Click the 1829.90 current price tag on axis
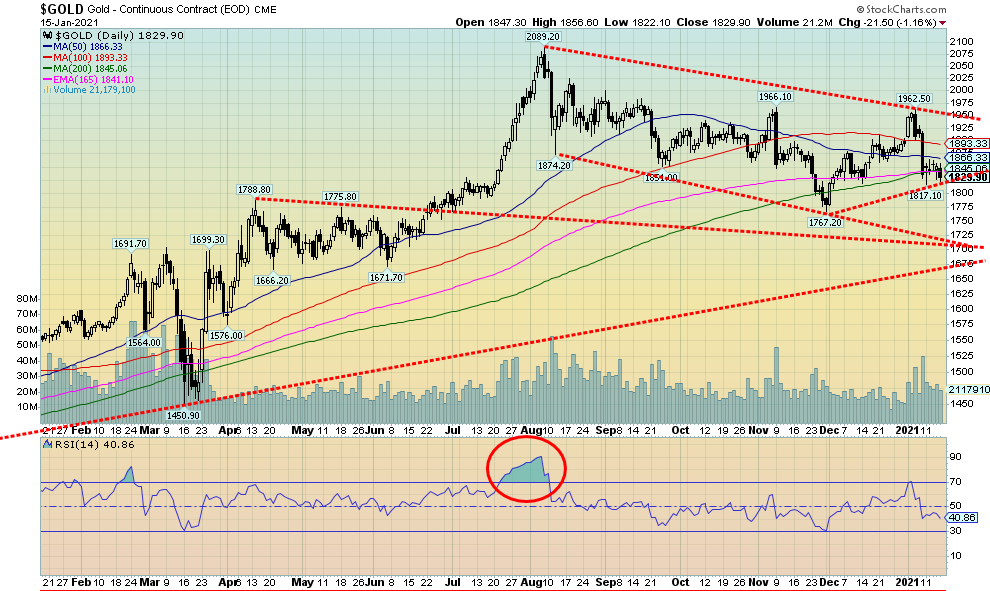990x591 pixels. pyautogui.click(x=968, y=177)
